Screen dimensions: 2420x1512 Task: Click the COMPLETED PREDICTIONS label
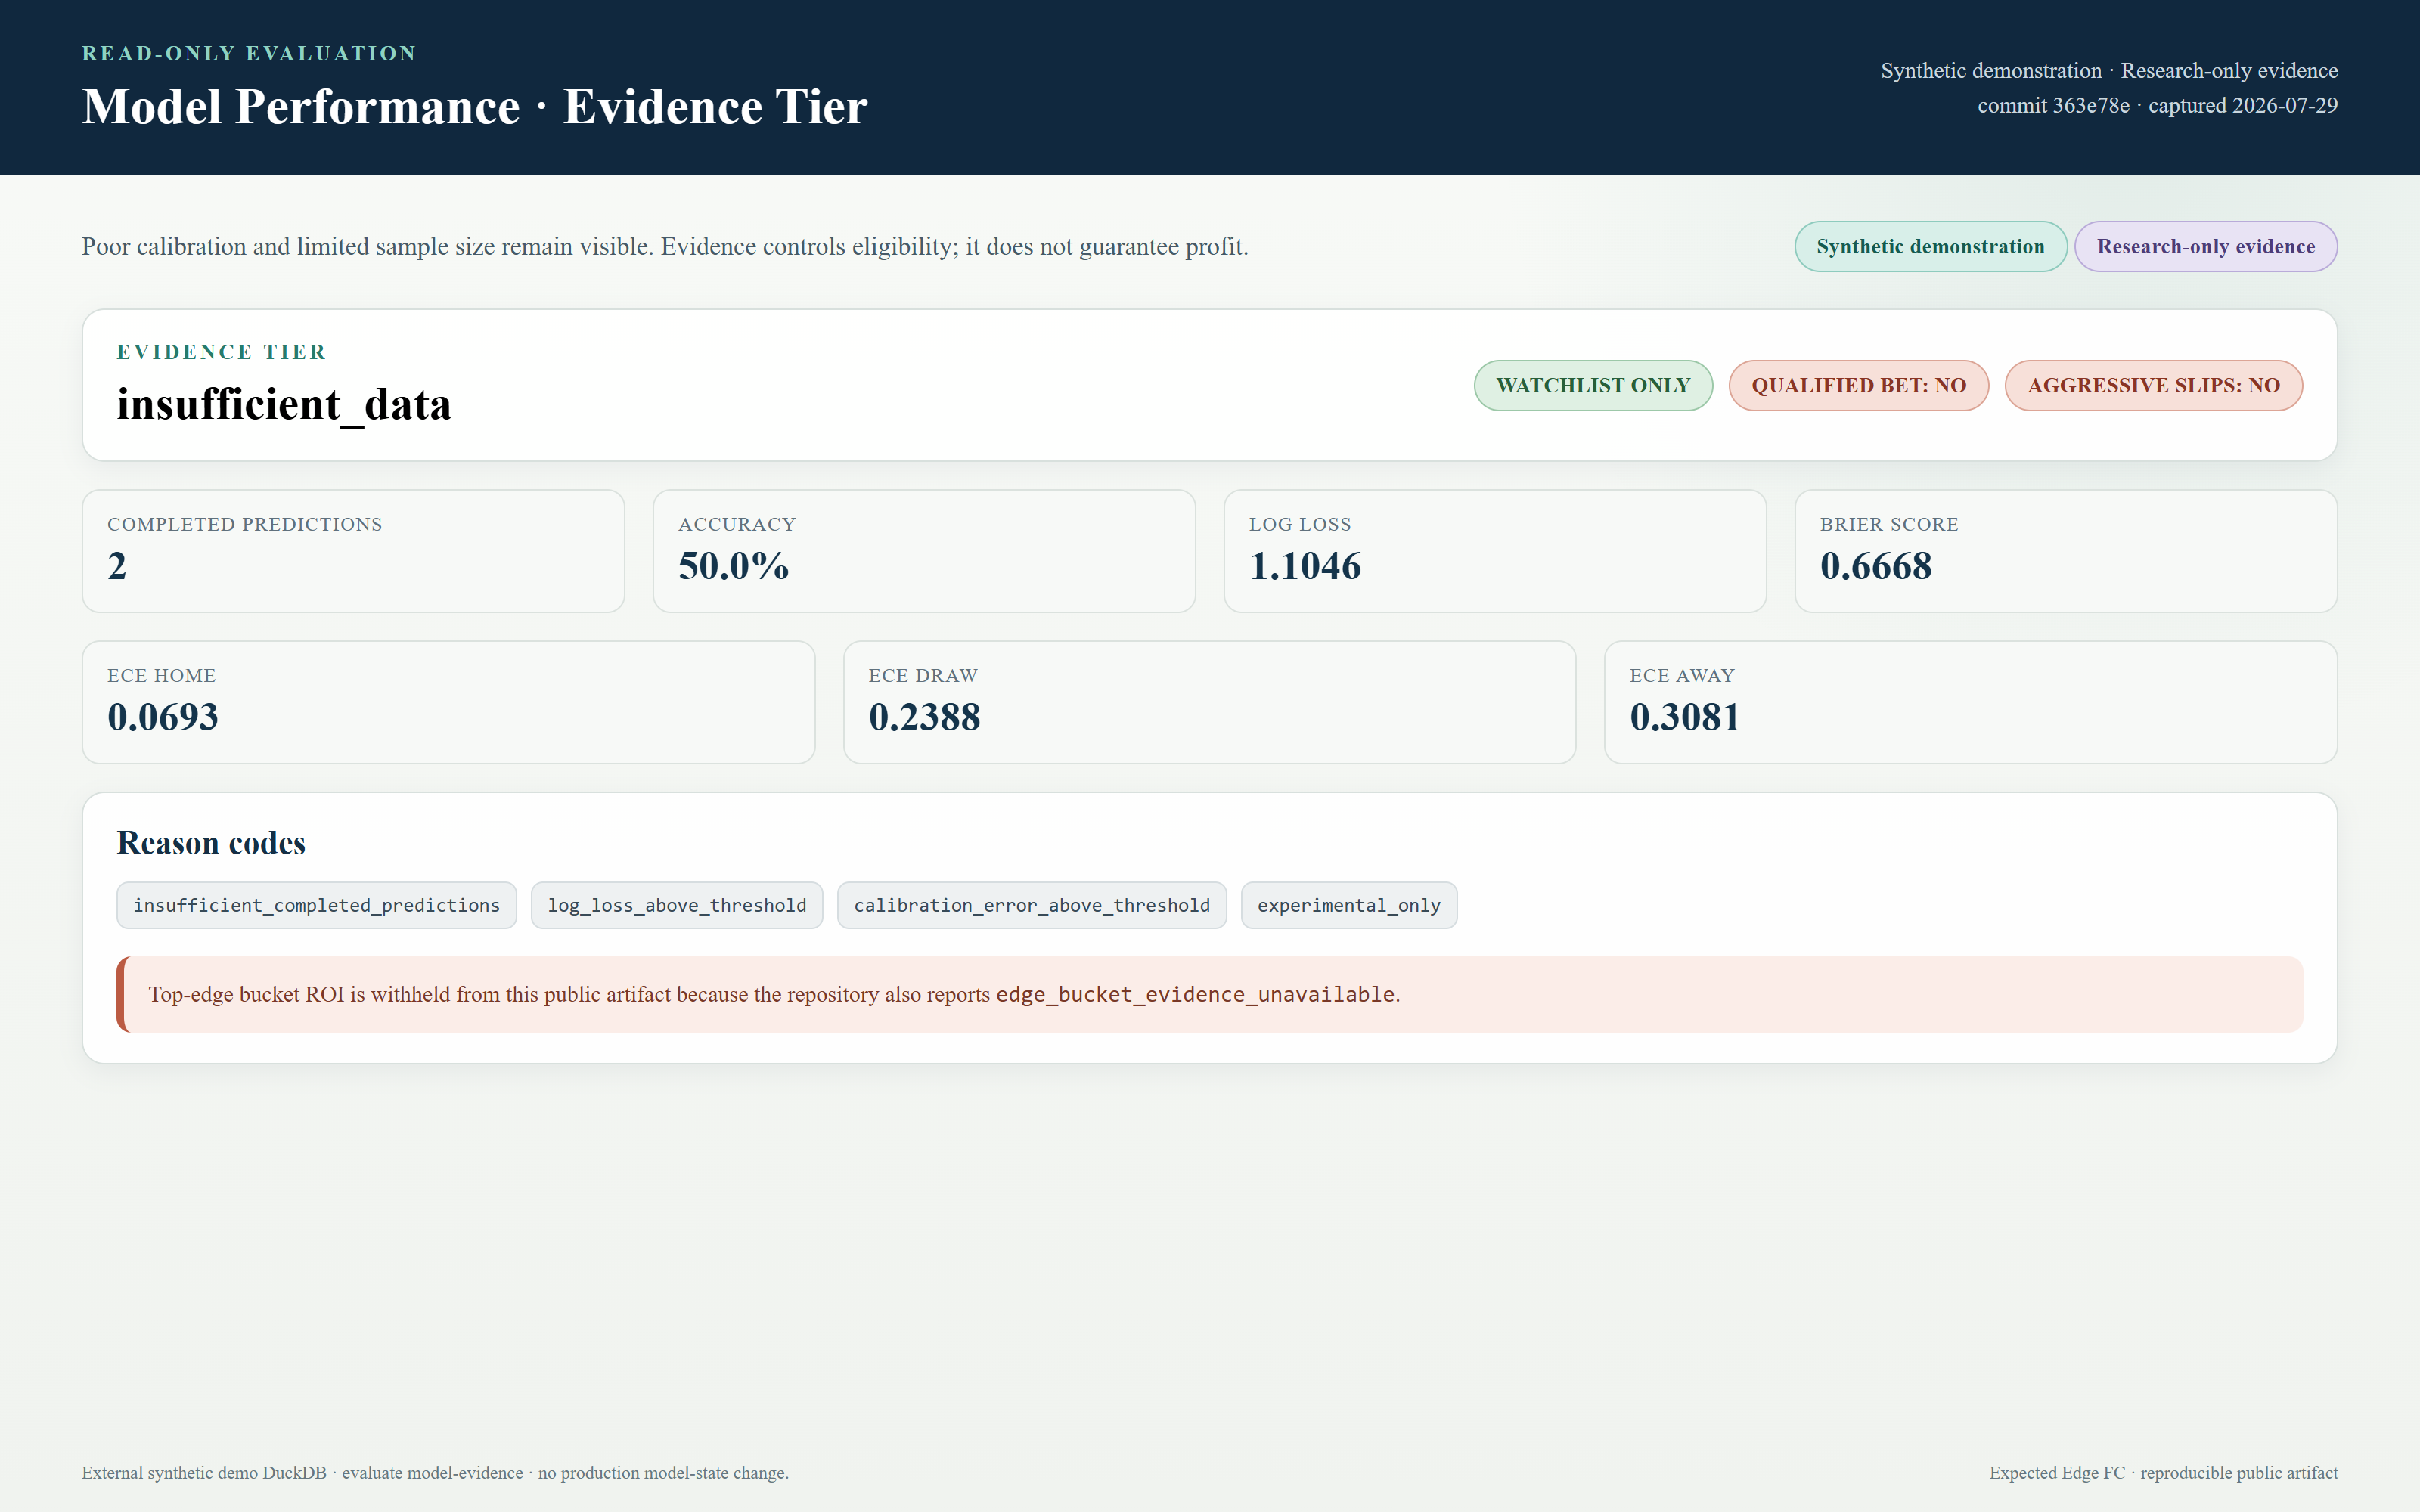[x=245, y=524]
